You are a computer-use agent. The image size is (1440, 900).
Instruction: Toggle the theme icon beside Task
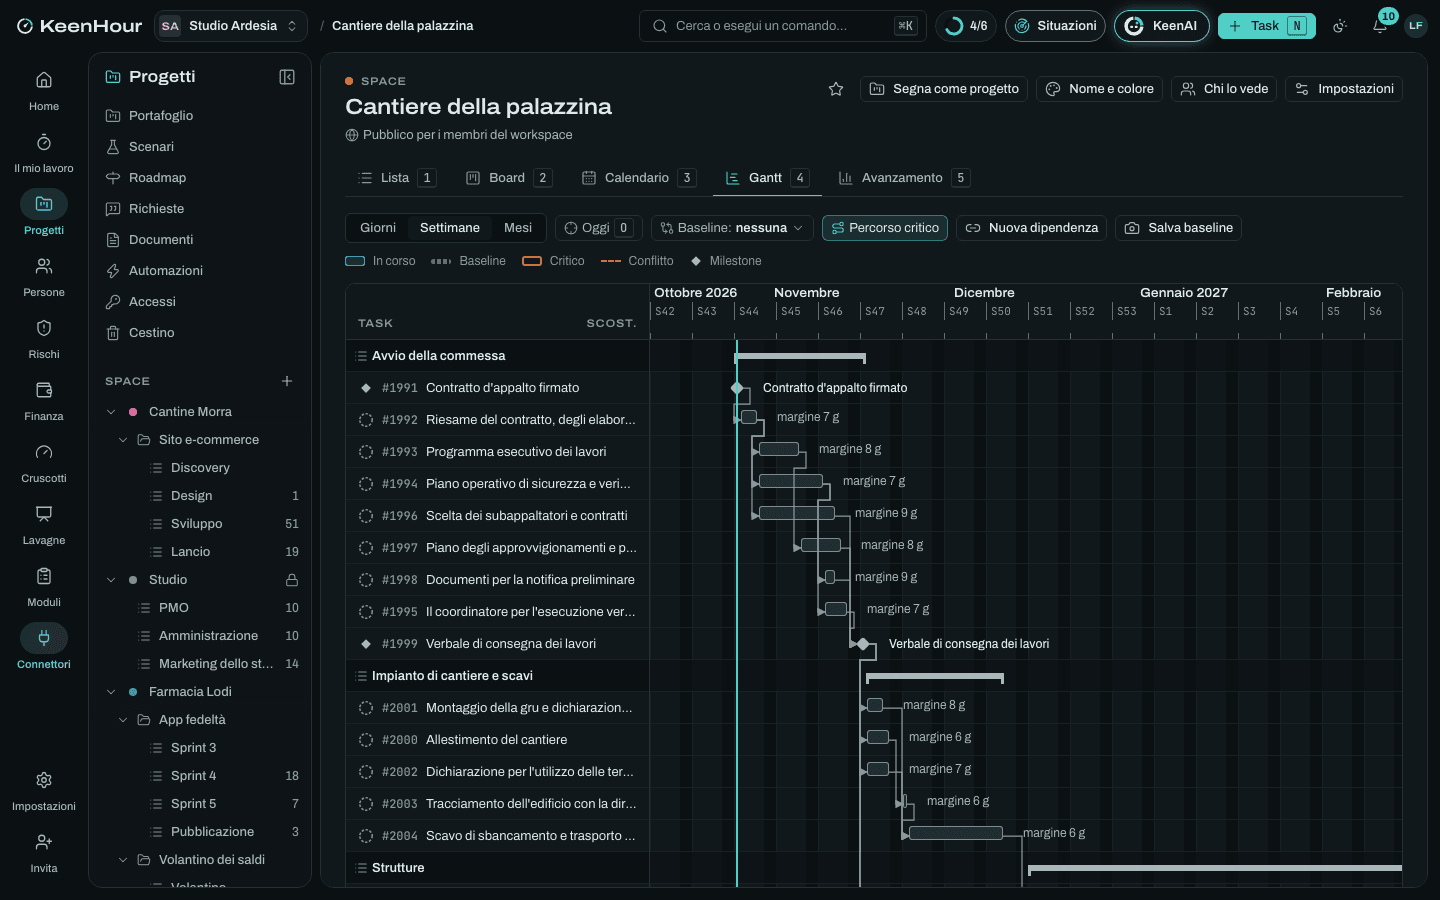[x=1340, y=26]
